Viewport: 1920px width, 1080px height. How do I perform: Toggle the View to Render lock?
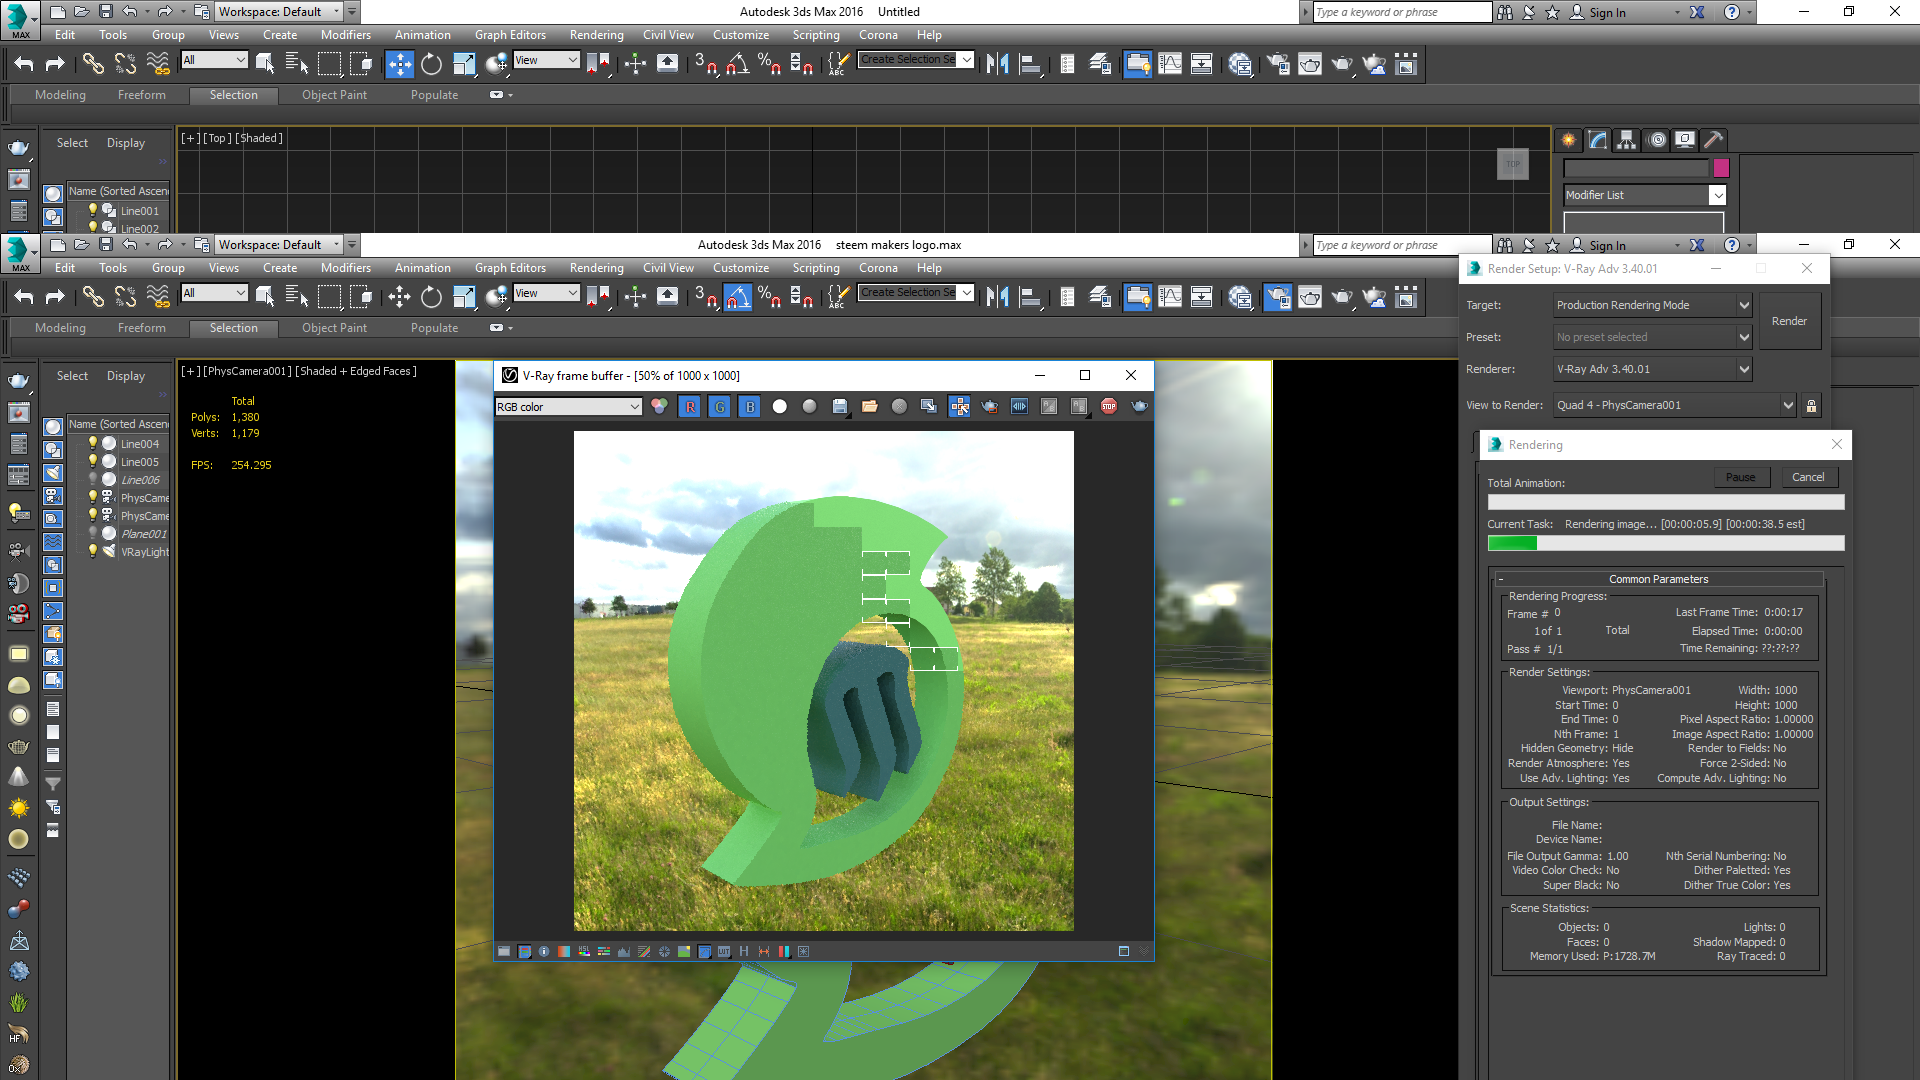coord(1811,405)
